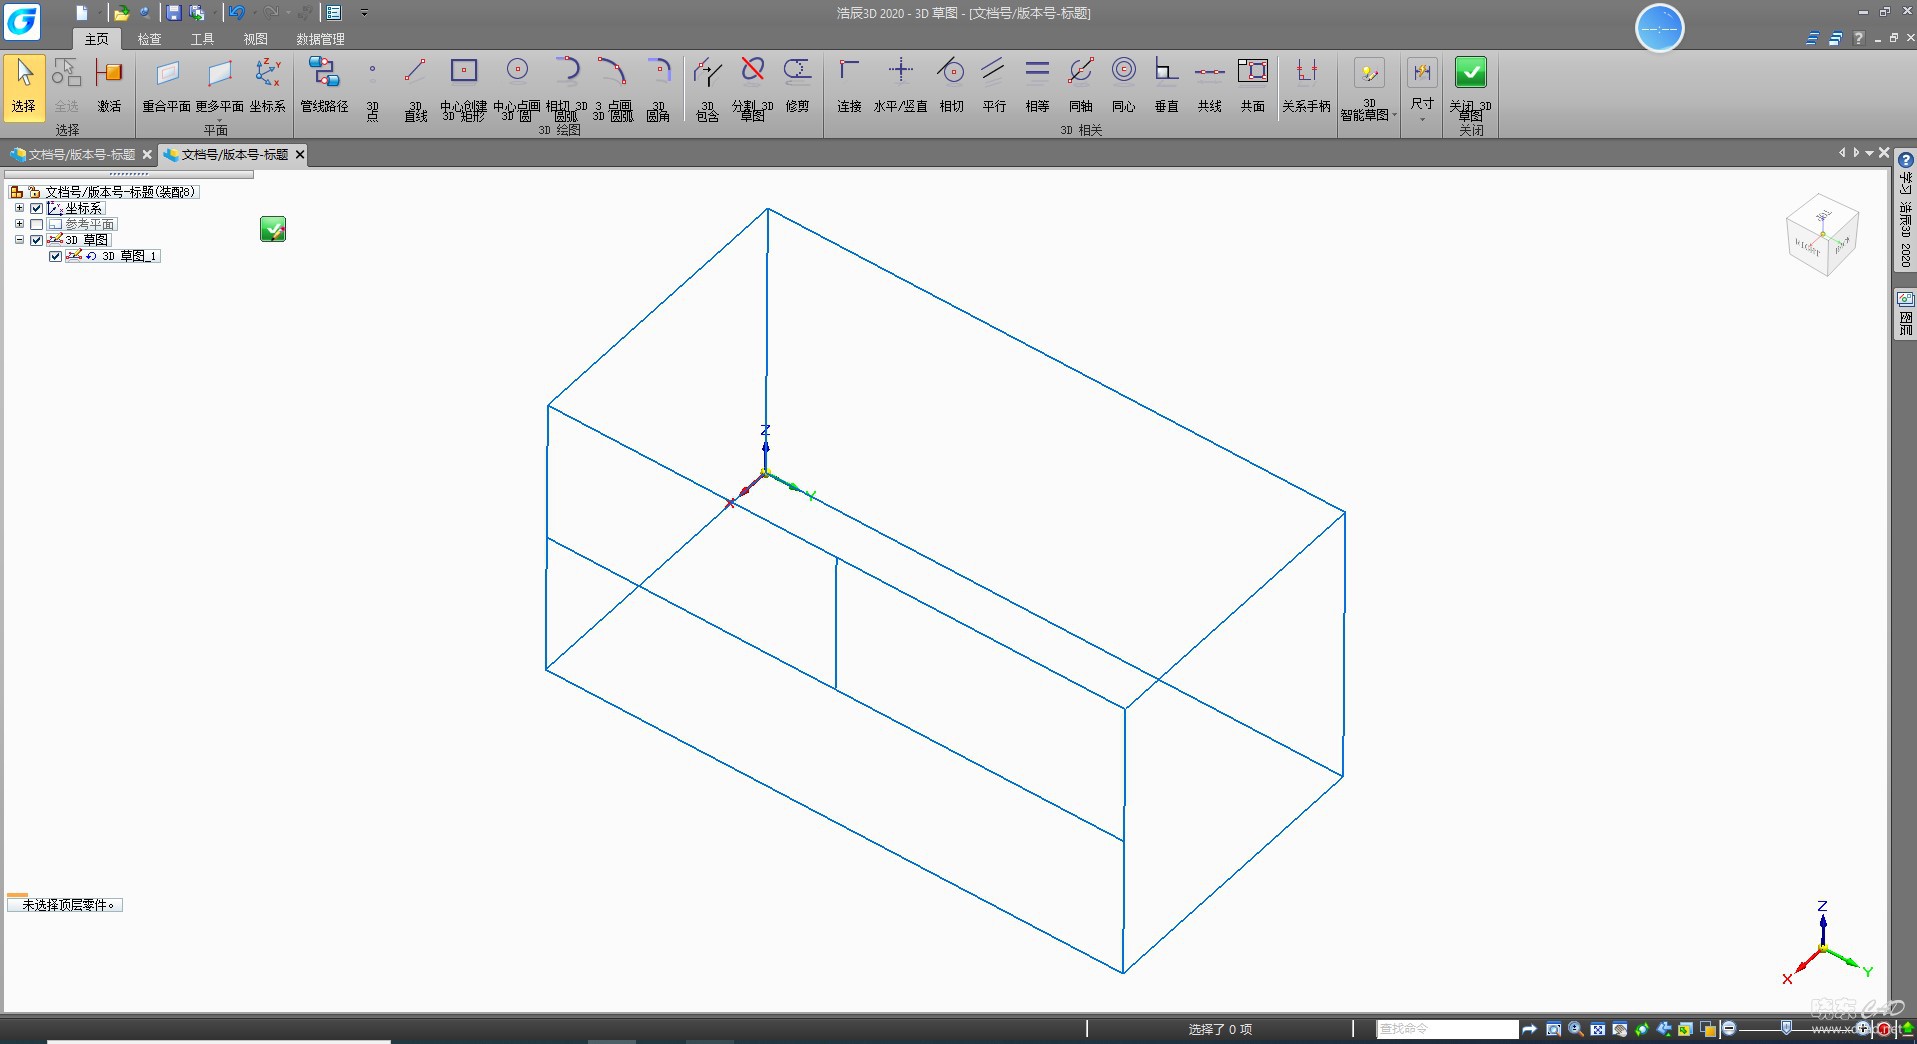Toggle the 3D 草图_1 checkbox
This screenshot has height=1044, width=1917.
(x=56, y=256)
